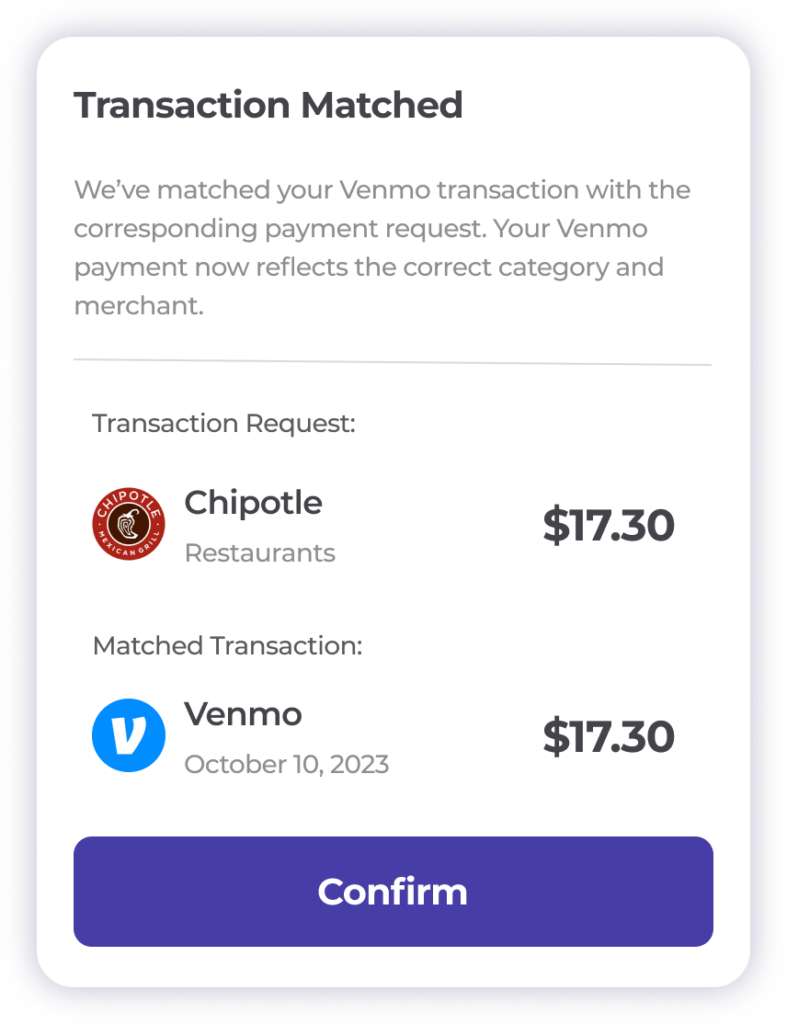Click the description line starting "payment now reflects"
The width and height of the screenshot is (787, 1024).
click(368, 268)
